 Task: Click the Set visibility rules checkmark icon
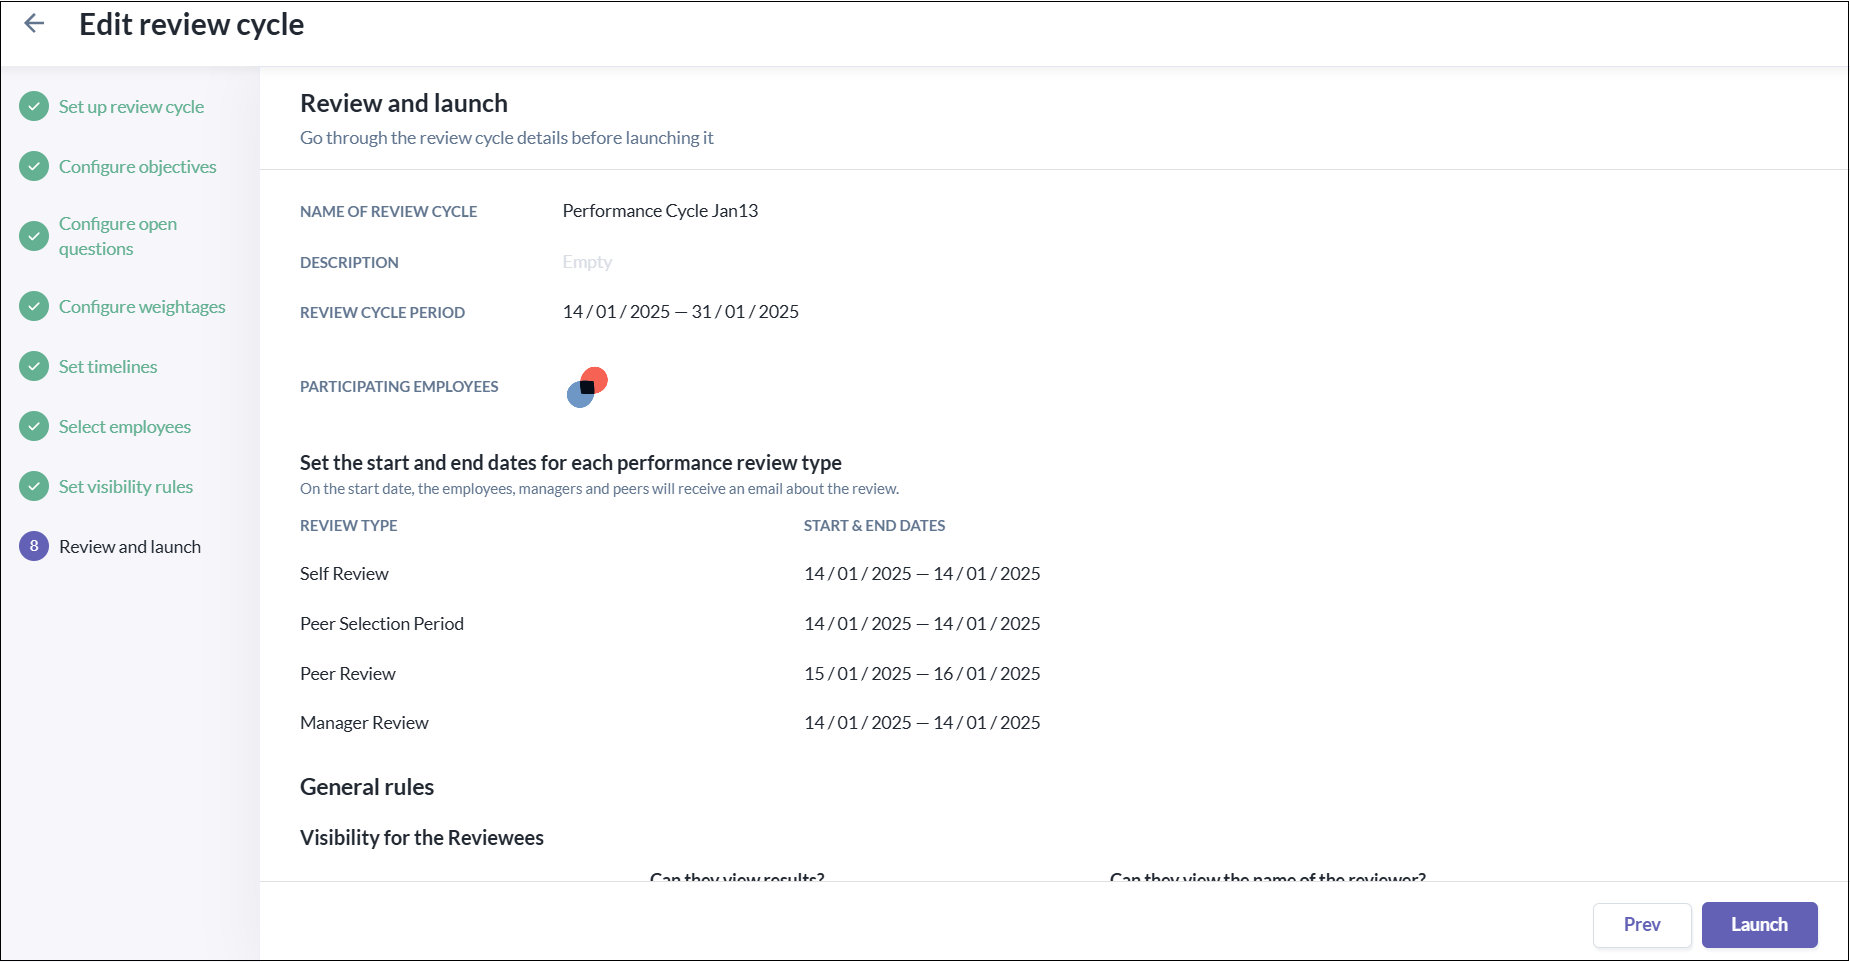pos(34,486)
